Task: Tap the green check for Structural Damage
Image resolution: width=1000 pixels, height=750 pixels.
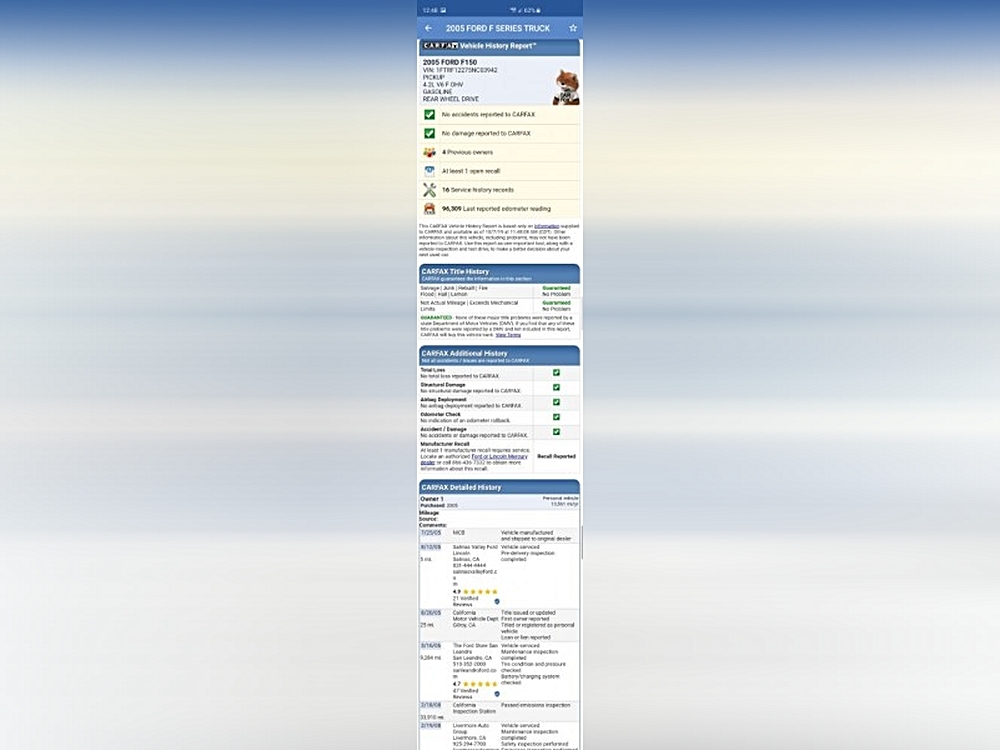Action: click(556, 388)
